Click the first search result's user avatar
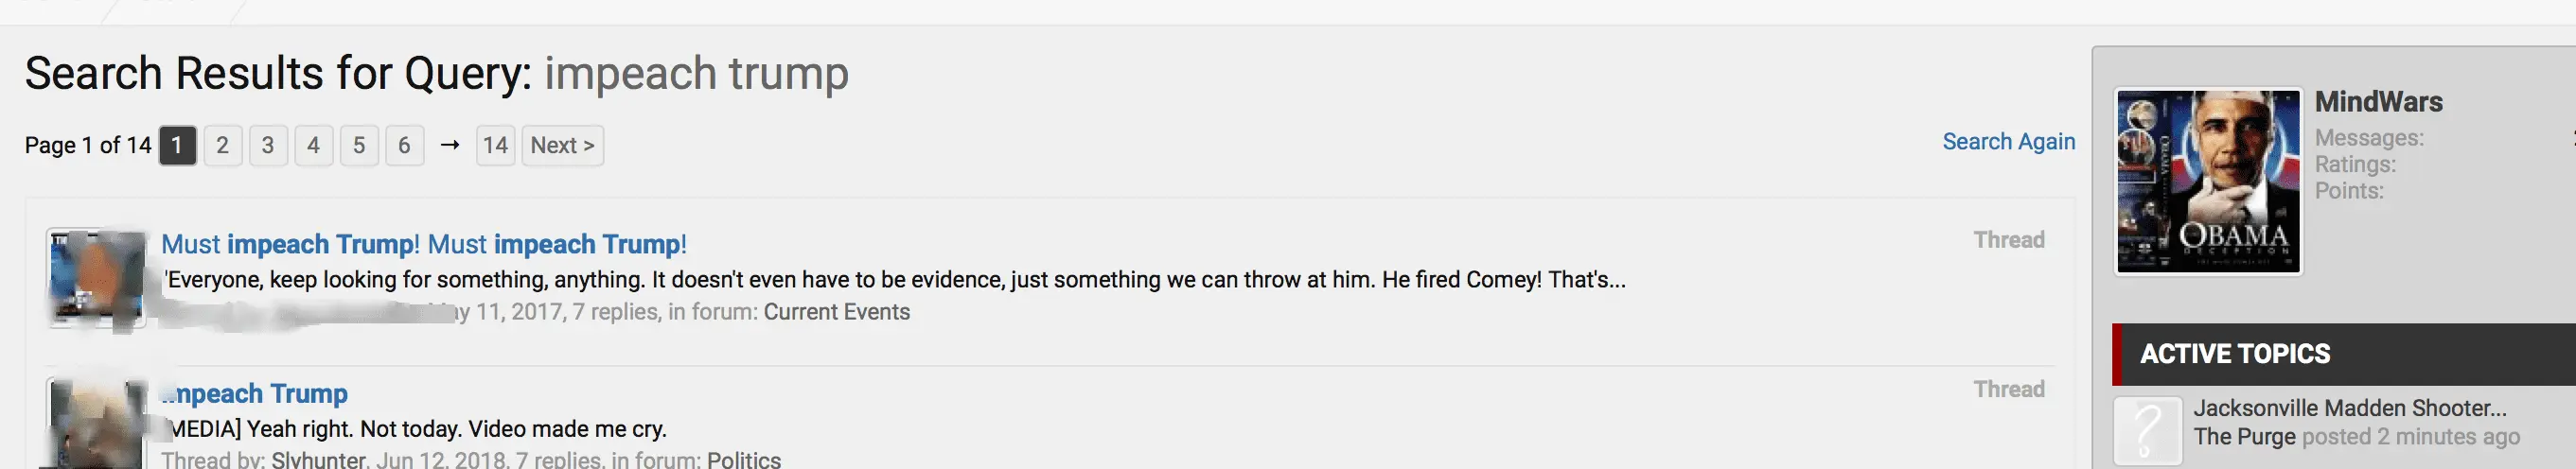 pyautogui.click(x=97, y=279)
